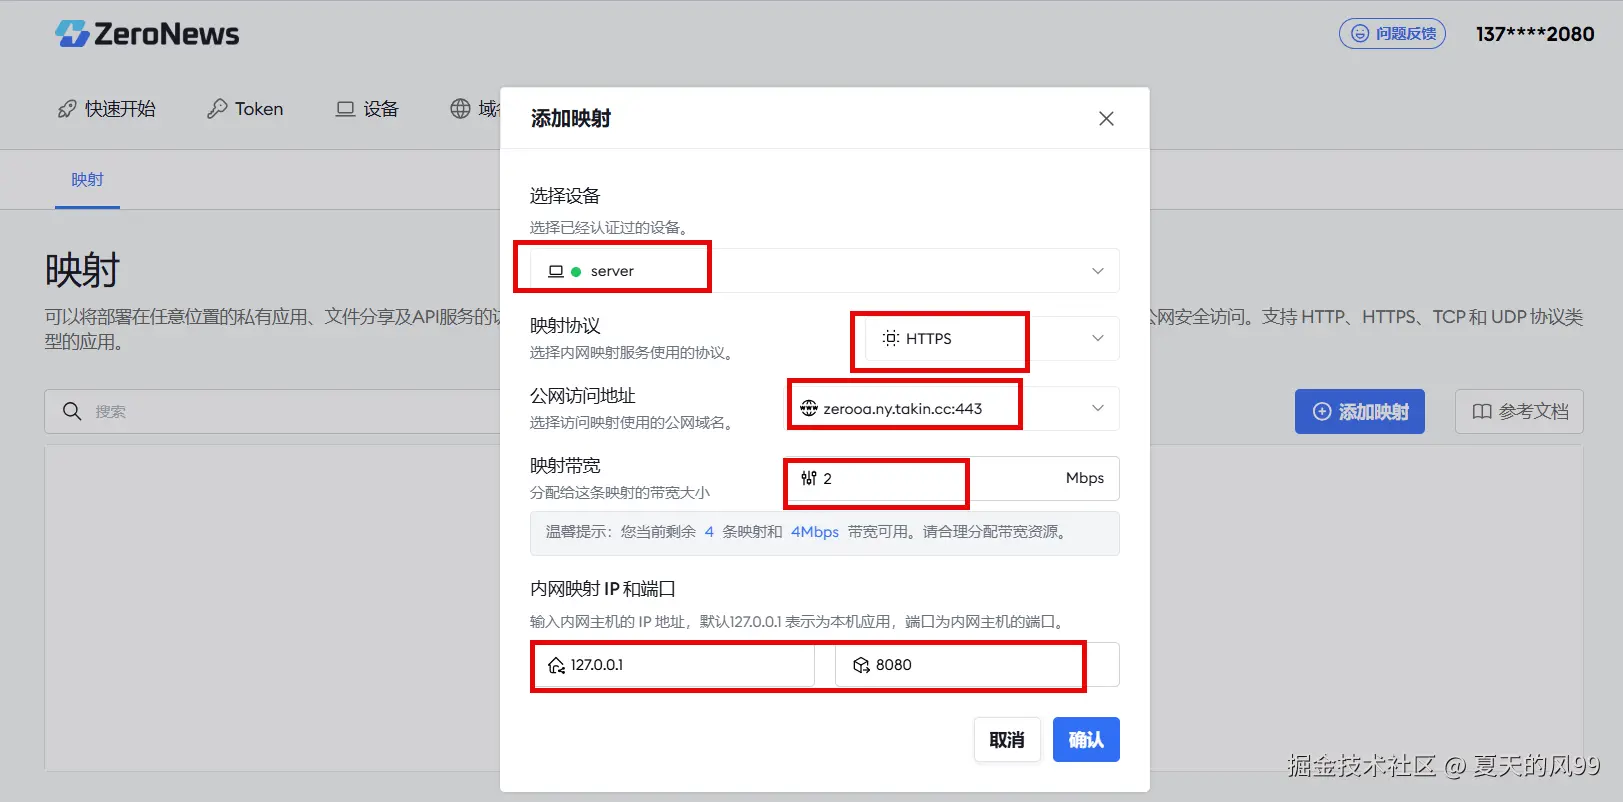Screen dimensions: 1623x802
Task: Click the 内网映射 IP 和端口 heading
Action: click(603, 589)
